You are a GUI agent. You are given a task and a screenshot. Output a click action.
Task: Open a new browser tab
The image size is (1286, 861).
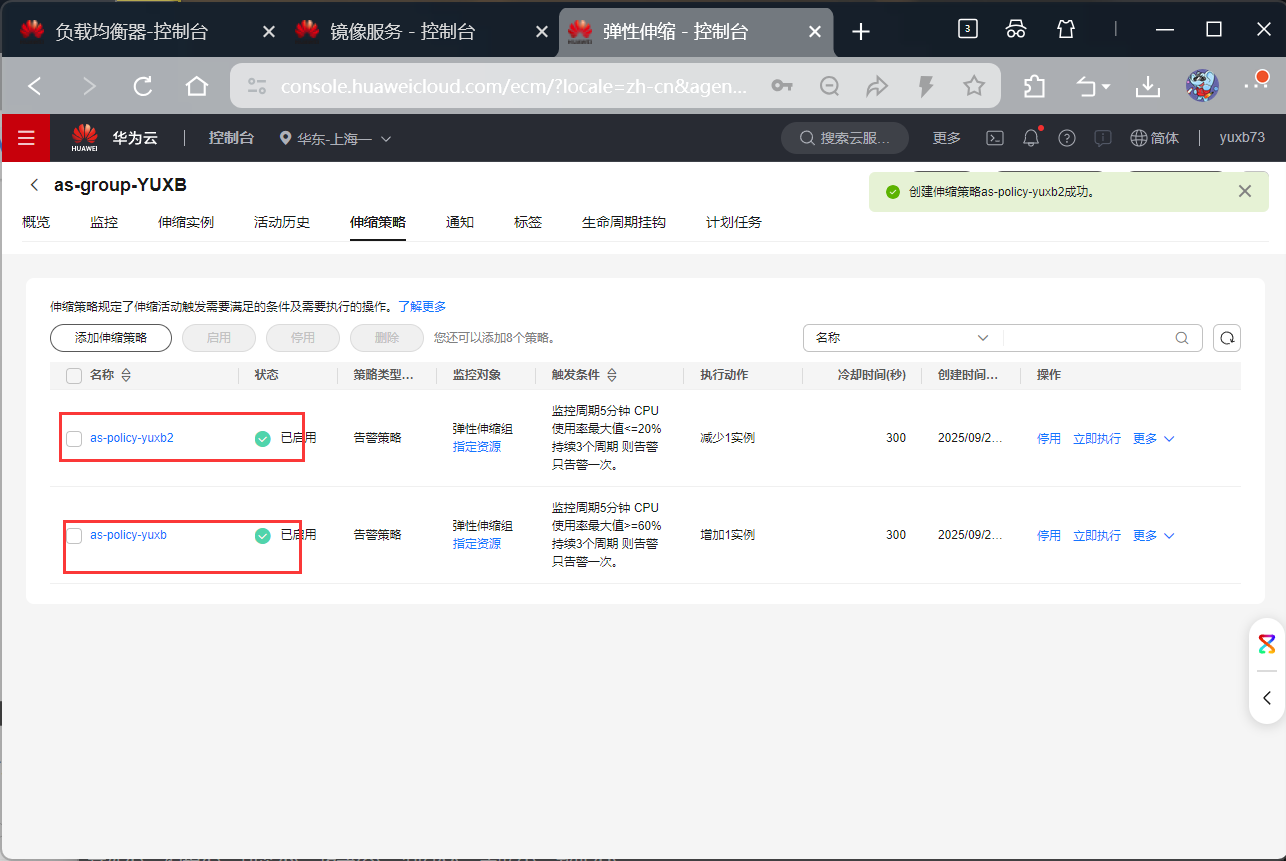pos(861,31)
